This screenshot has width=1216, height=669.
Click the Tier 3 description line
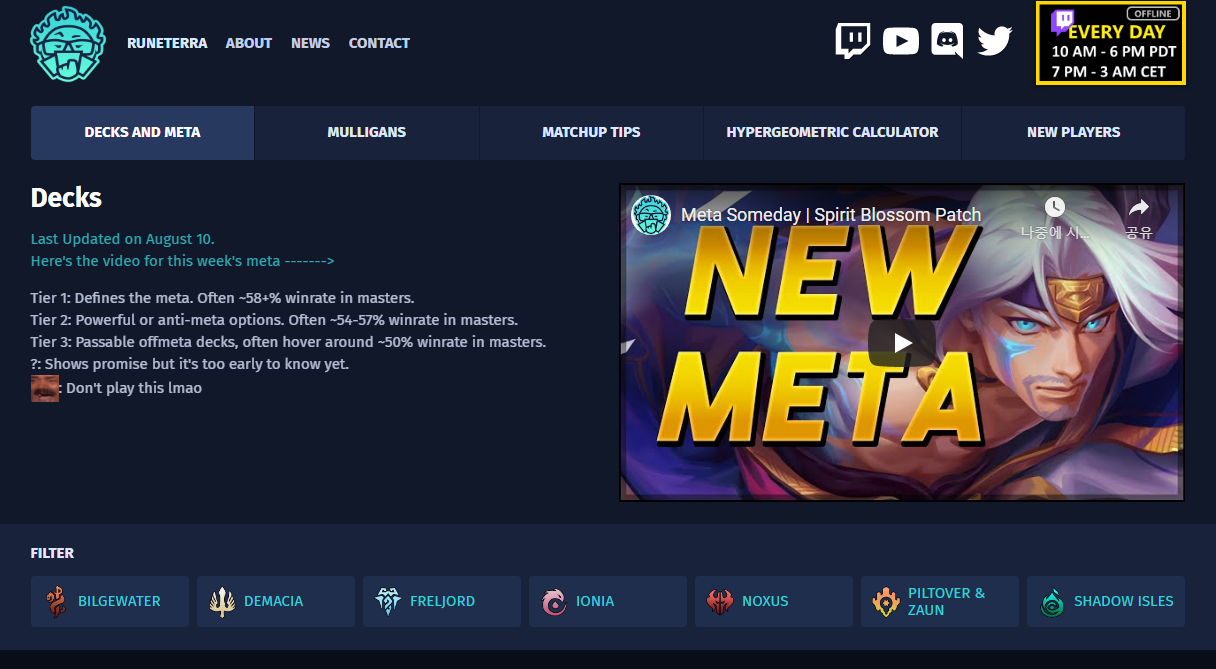[288, 342]
